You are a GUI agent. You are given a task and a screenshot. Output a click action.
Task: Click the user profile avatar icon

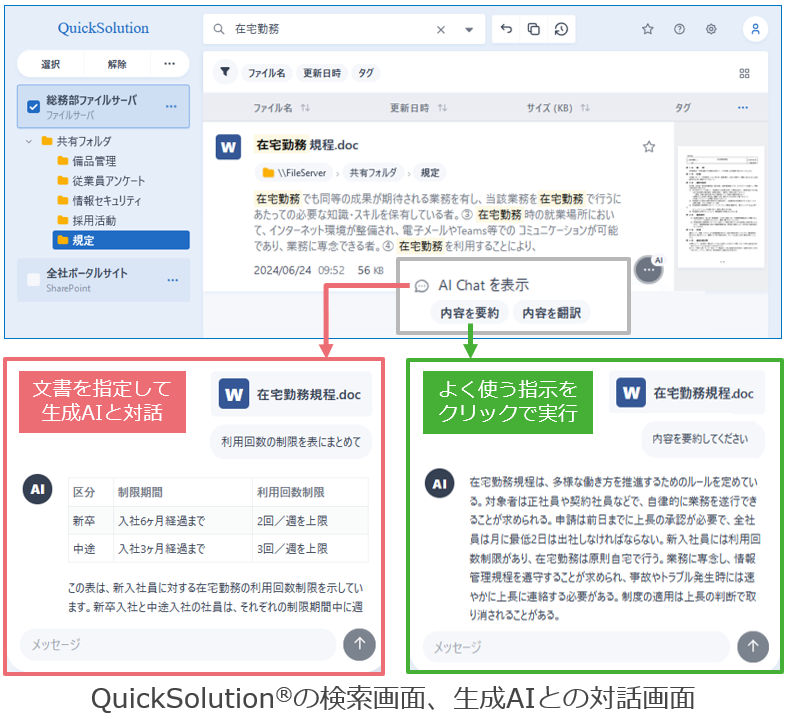click(755, 30)
